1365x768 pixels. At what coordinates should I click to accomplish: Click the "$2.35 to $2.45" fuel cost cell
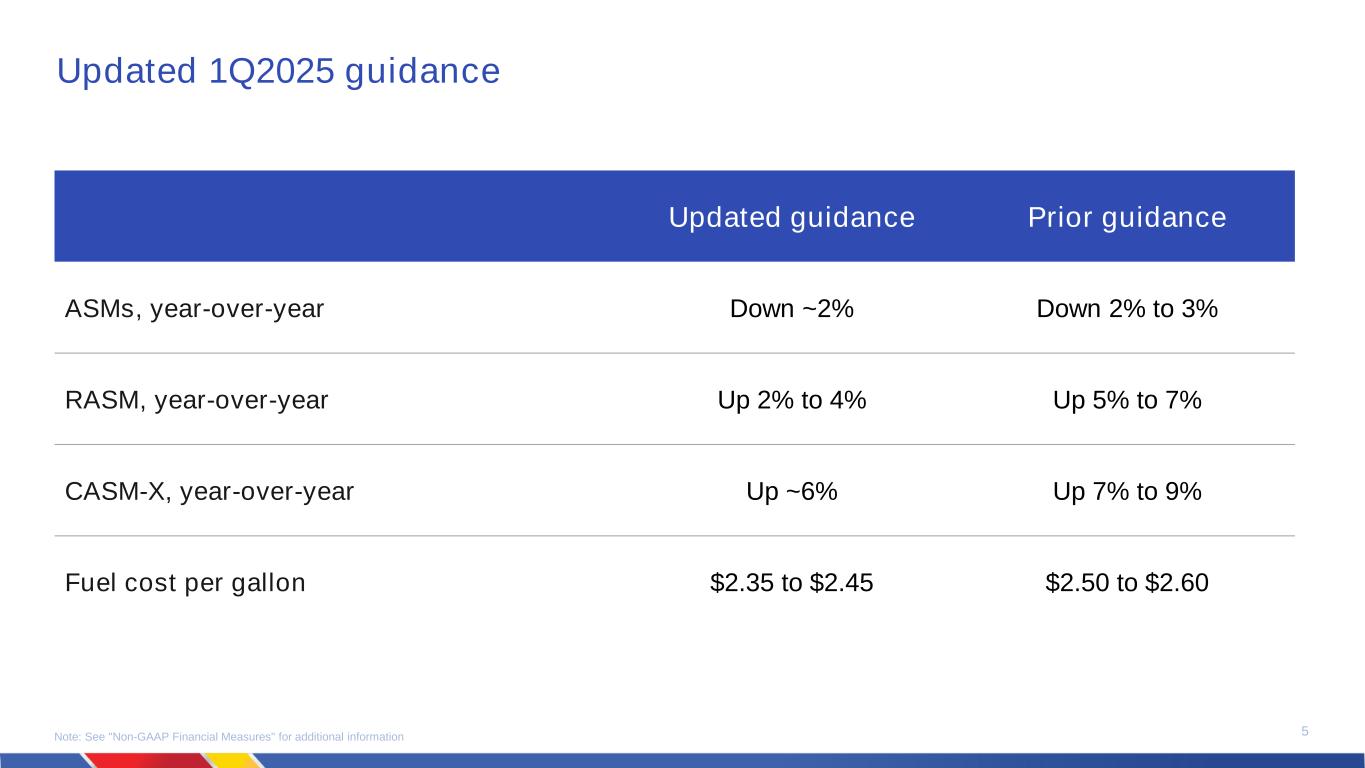791,583
